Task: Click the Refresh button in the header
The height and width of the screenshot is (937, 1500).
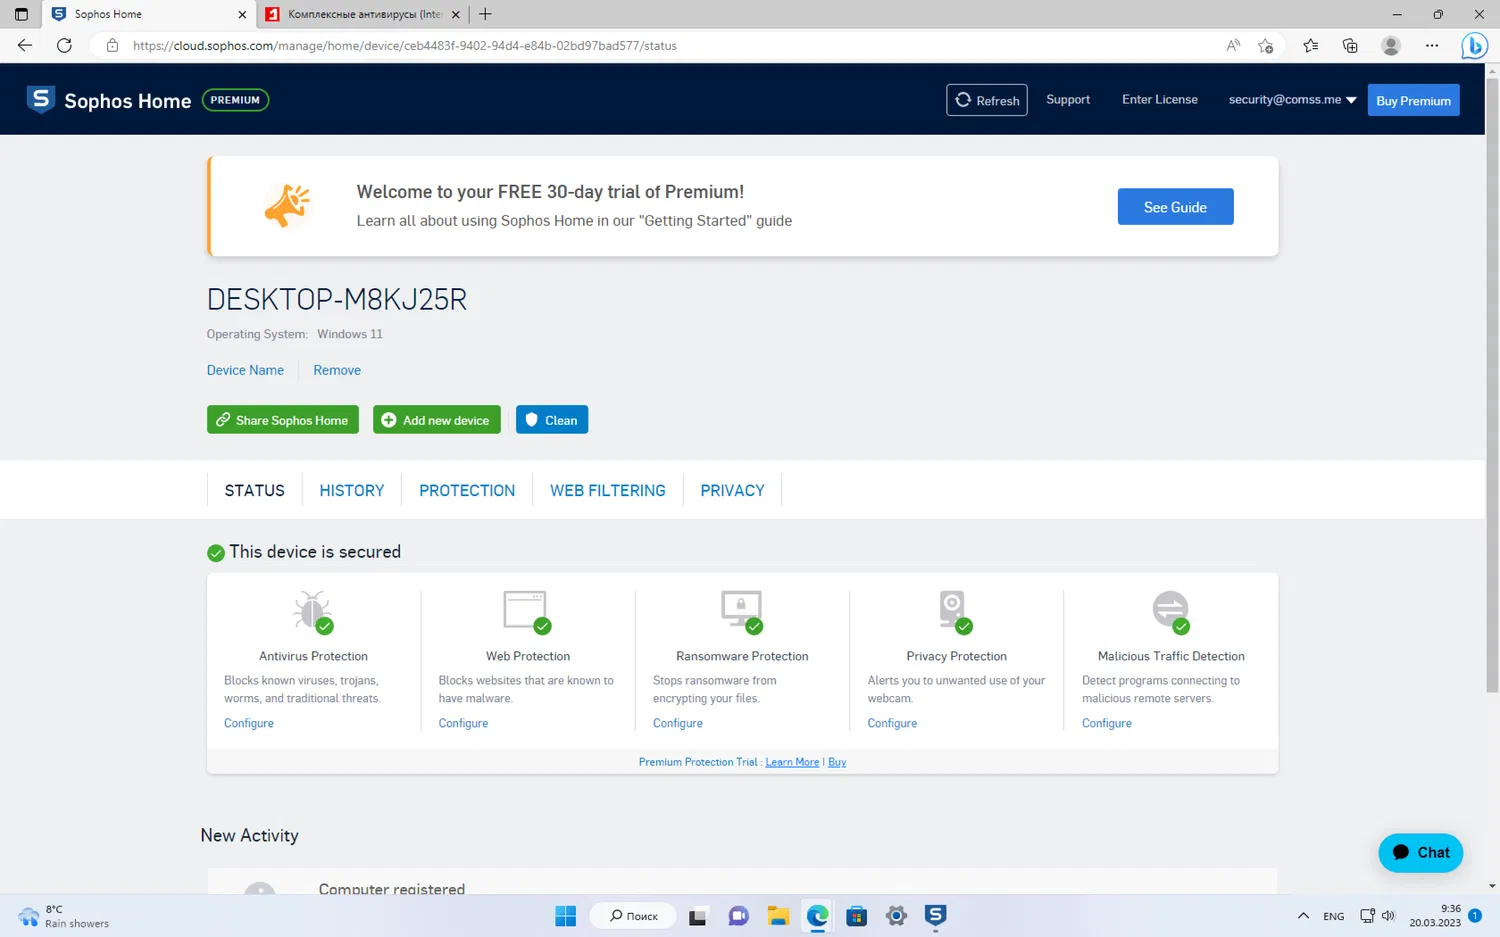Action: (x=987, y=100)
